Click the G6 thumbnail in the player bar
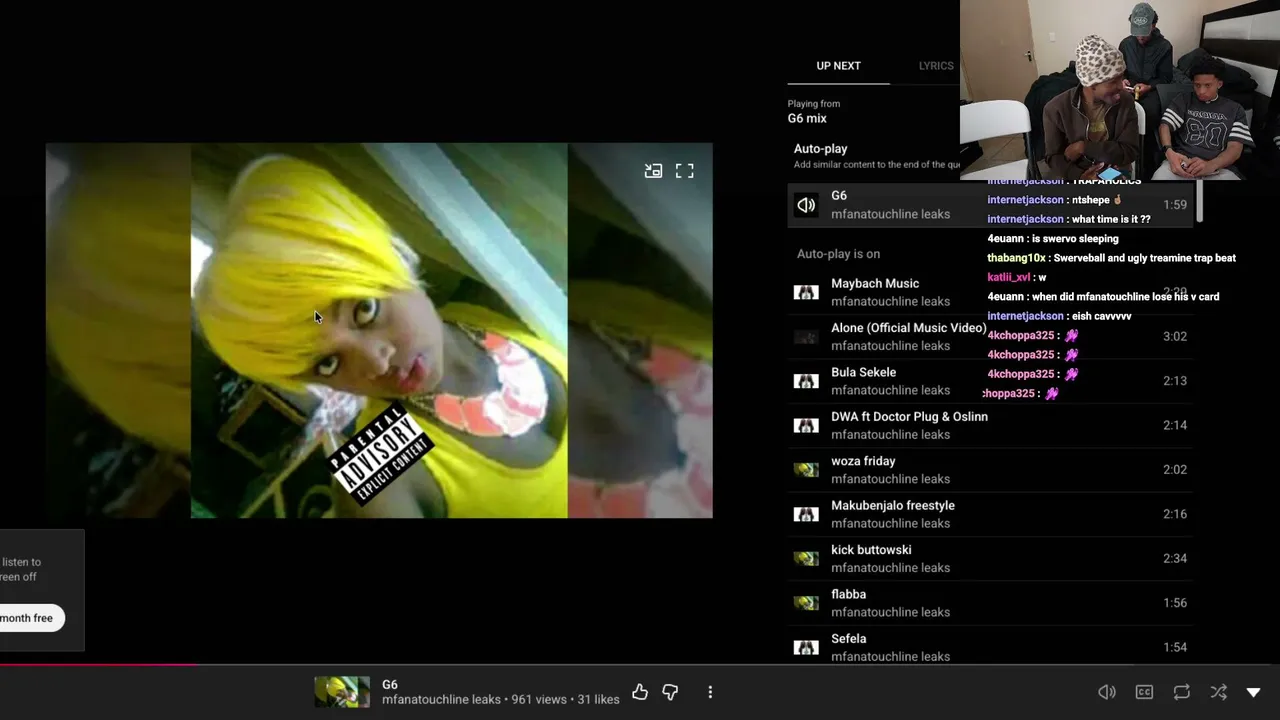The image size is (1280, 720). click(x=342, y=692)
